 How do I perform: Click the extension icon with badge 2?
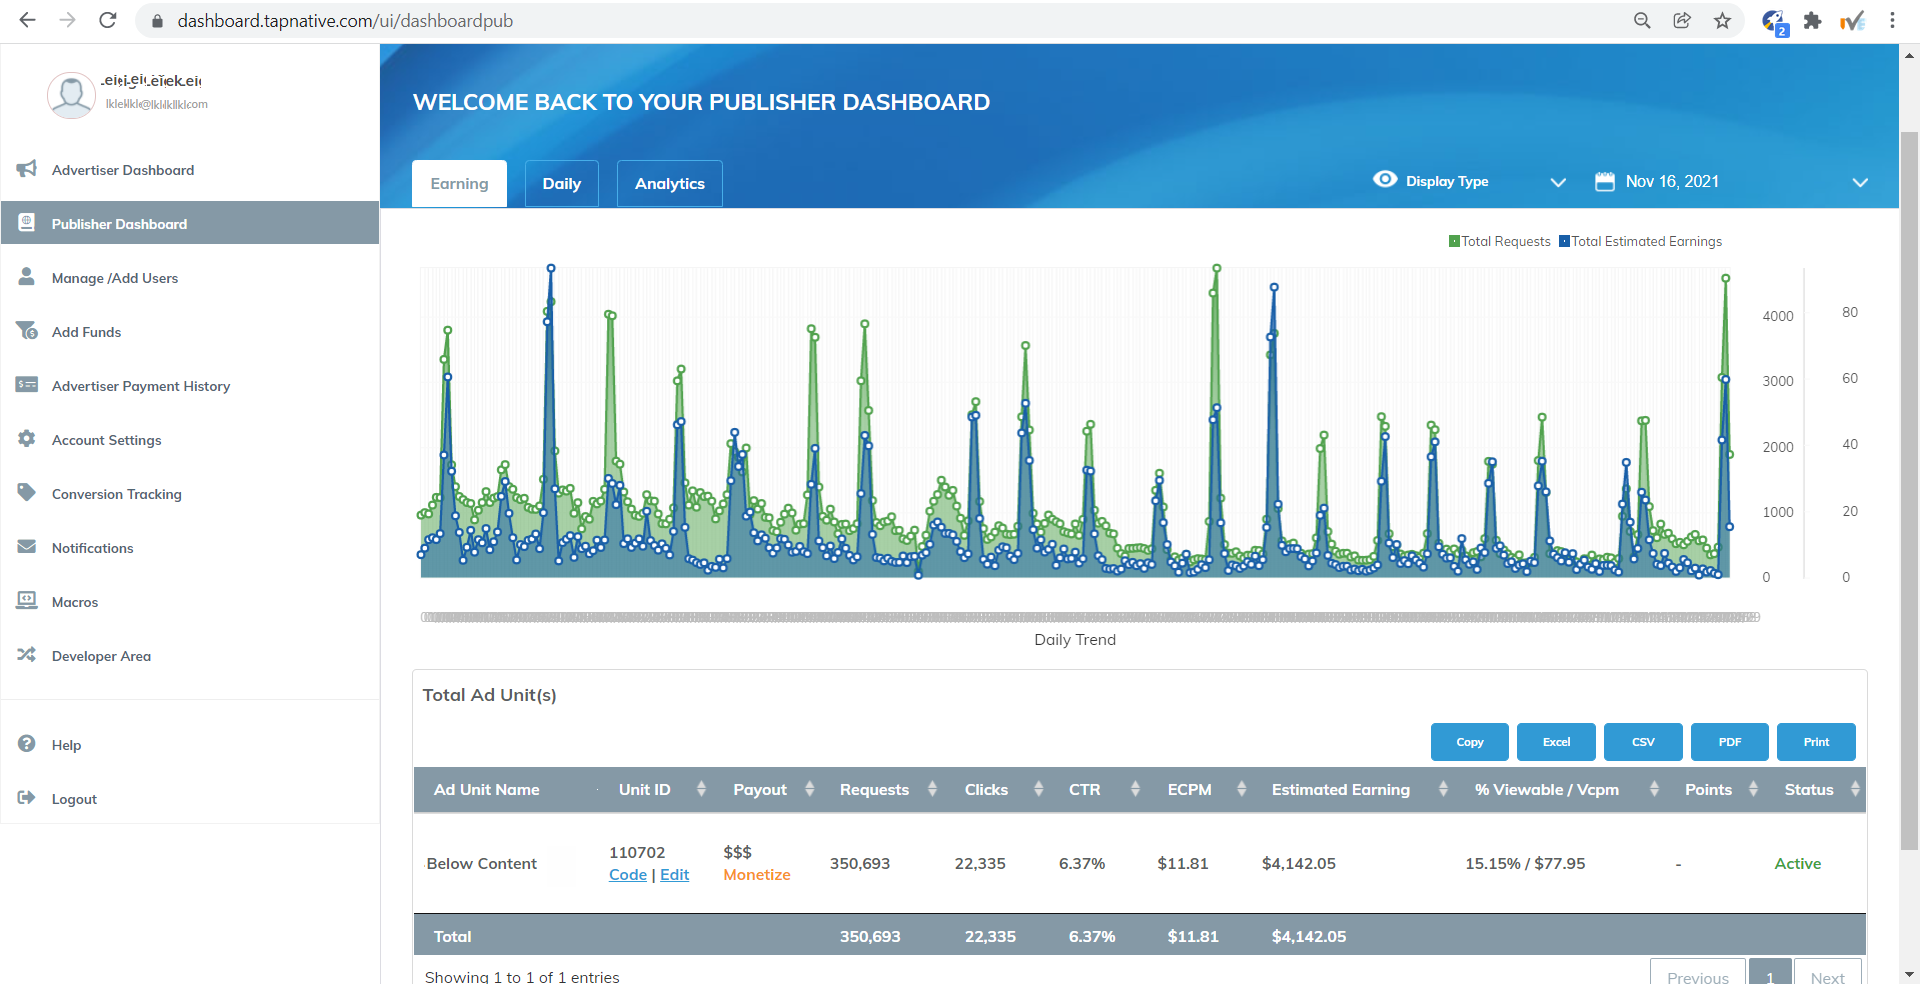pos(1774,21)
